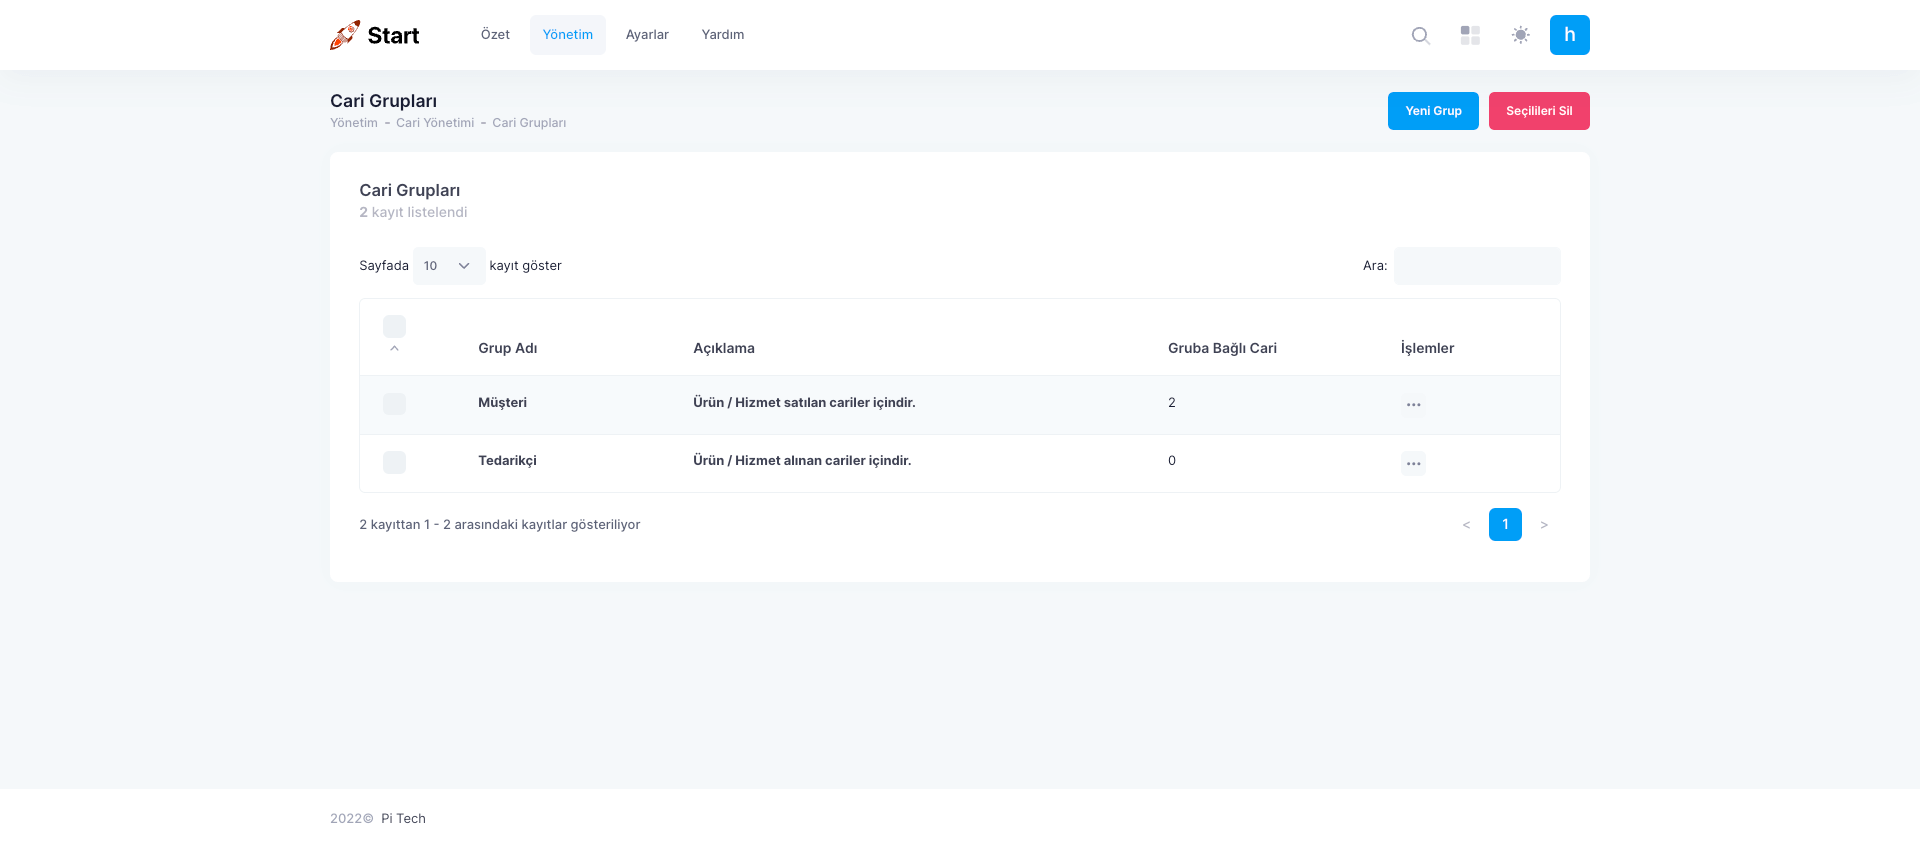This screenshot has width=1920, height=849.
Task: Open the apps grid icon
Action: (x=1470, y=35)
